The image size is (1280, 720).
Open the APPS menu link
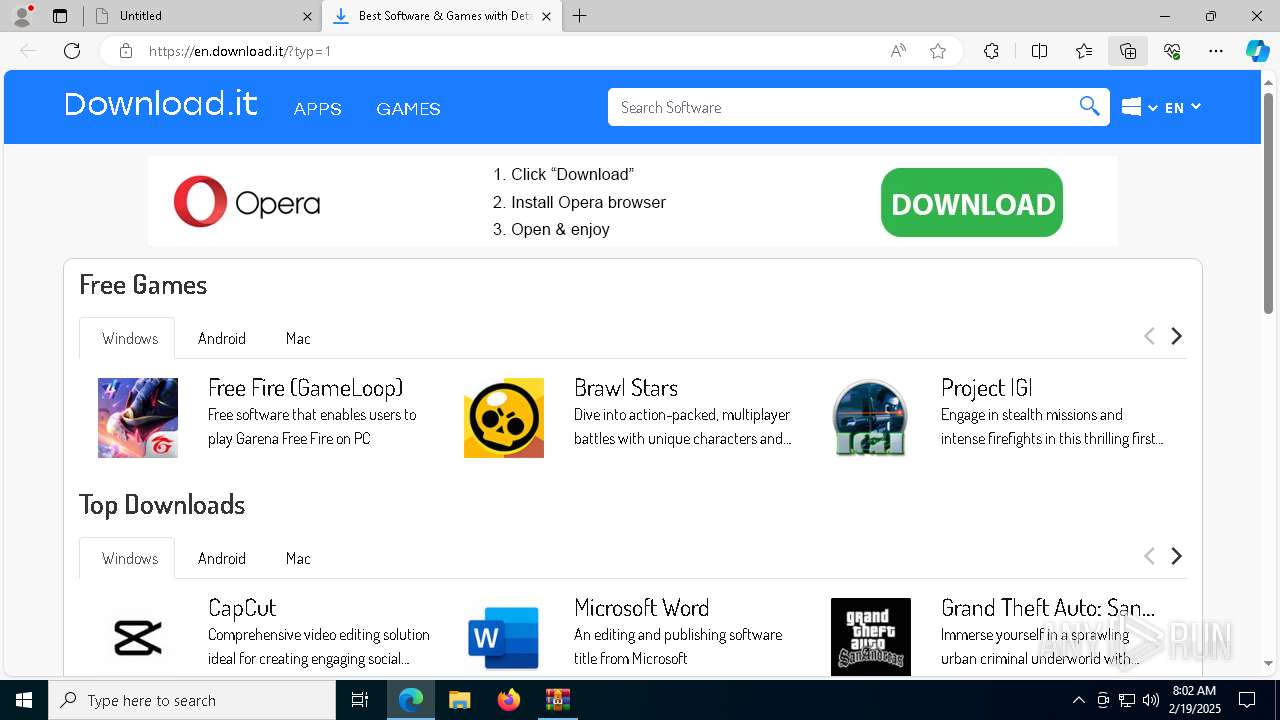click(318, 108)
